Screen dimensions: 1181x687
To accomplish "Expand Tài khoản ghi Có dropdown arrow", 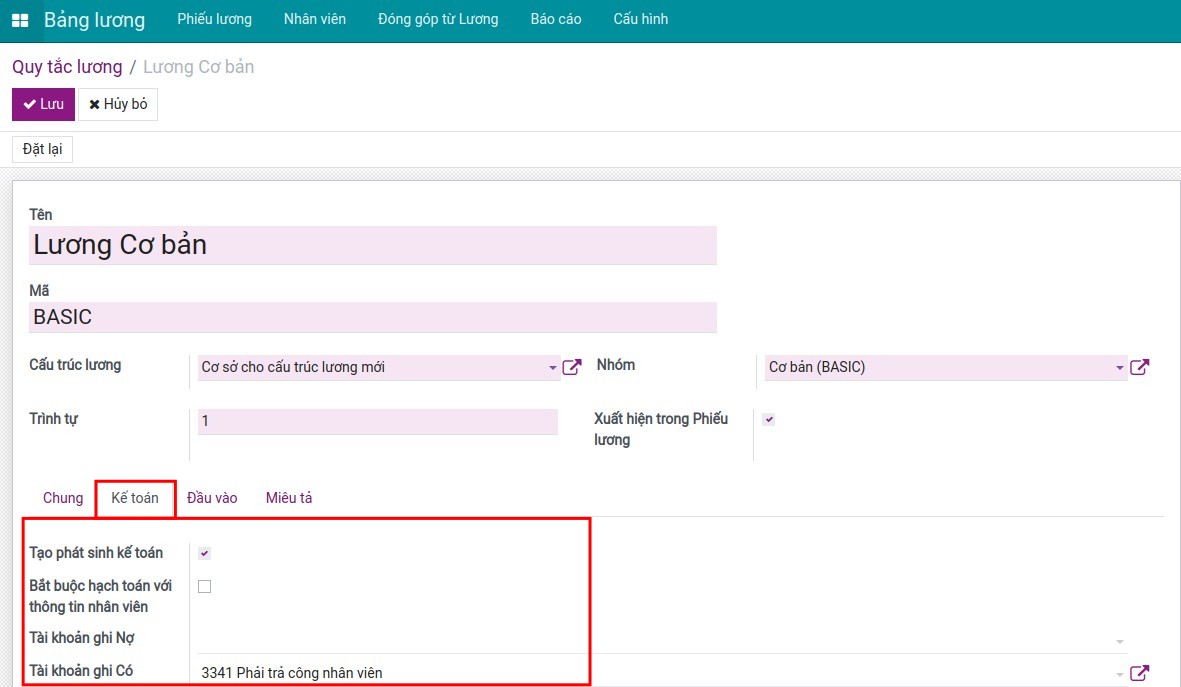I will coord(1120,674).
